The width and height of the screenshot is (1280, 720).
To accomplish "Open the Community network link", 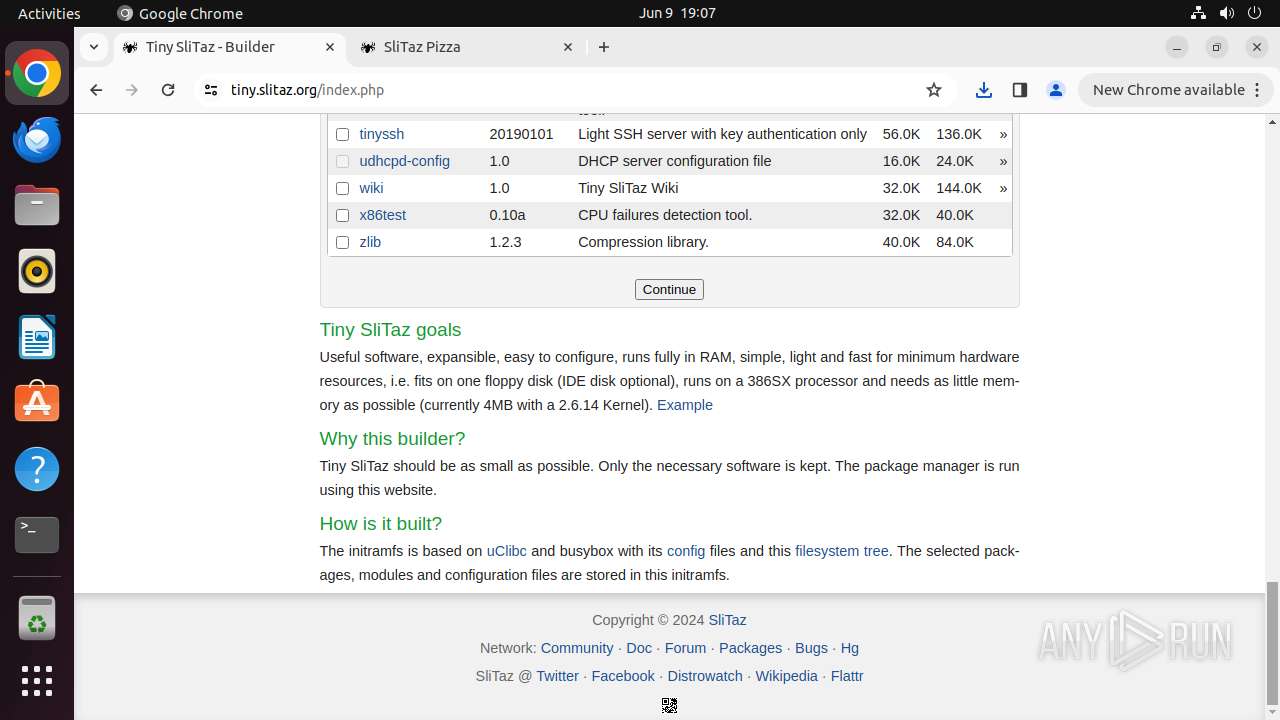I will click(x=577, y=648).
